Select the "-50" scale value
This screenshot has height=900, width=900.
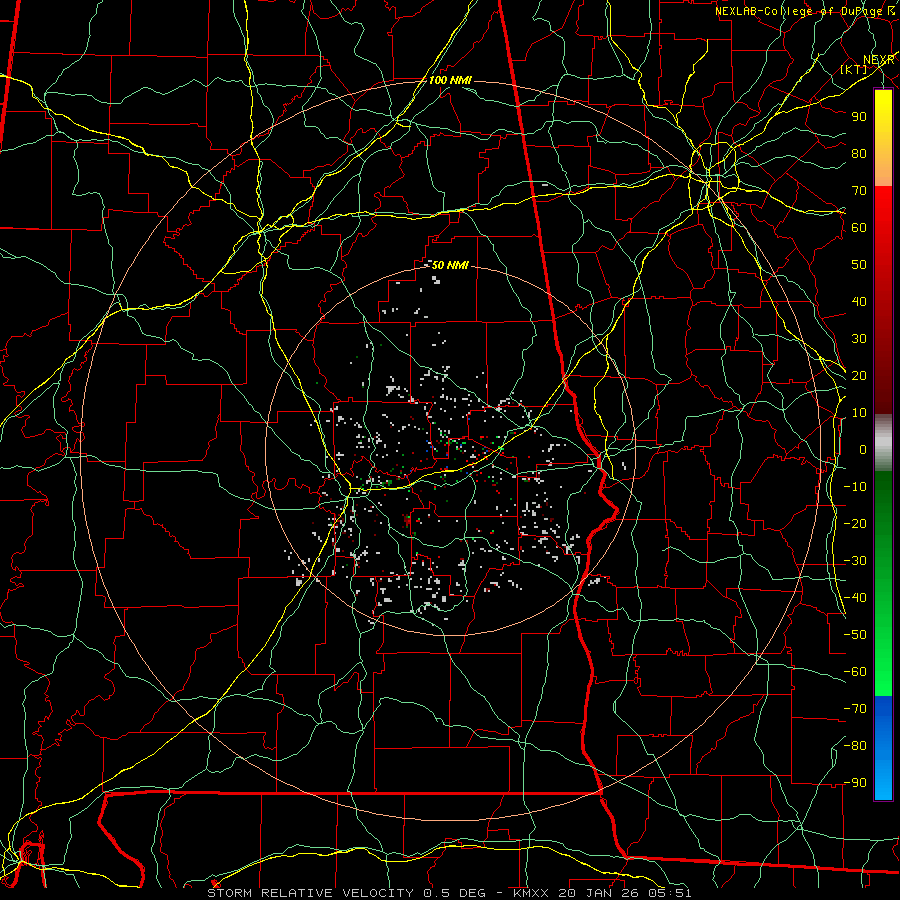click(855, 635)
